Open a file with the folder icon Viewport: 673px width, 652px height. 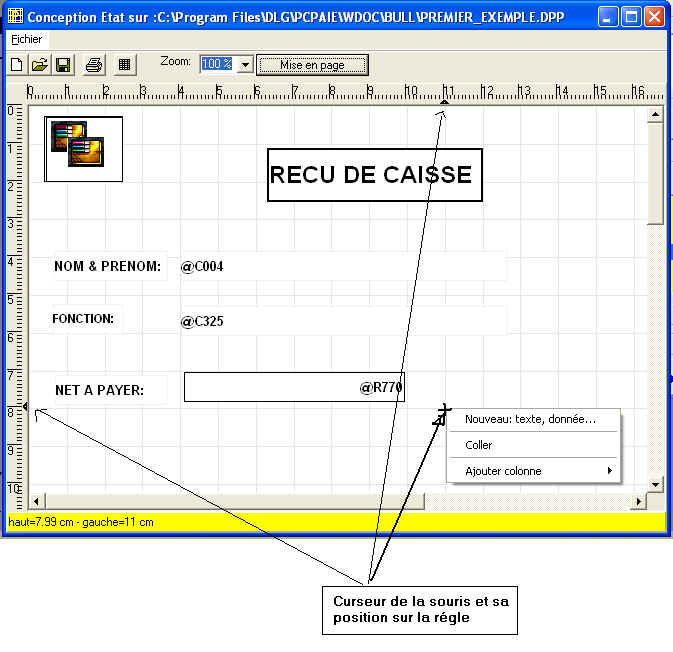pyautogui.click(x=39, y=65)
